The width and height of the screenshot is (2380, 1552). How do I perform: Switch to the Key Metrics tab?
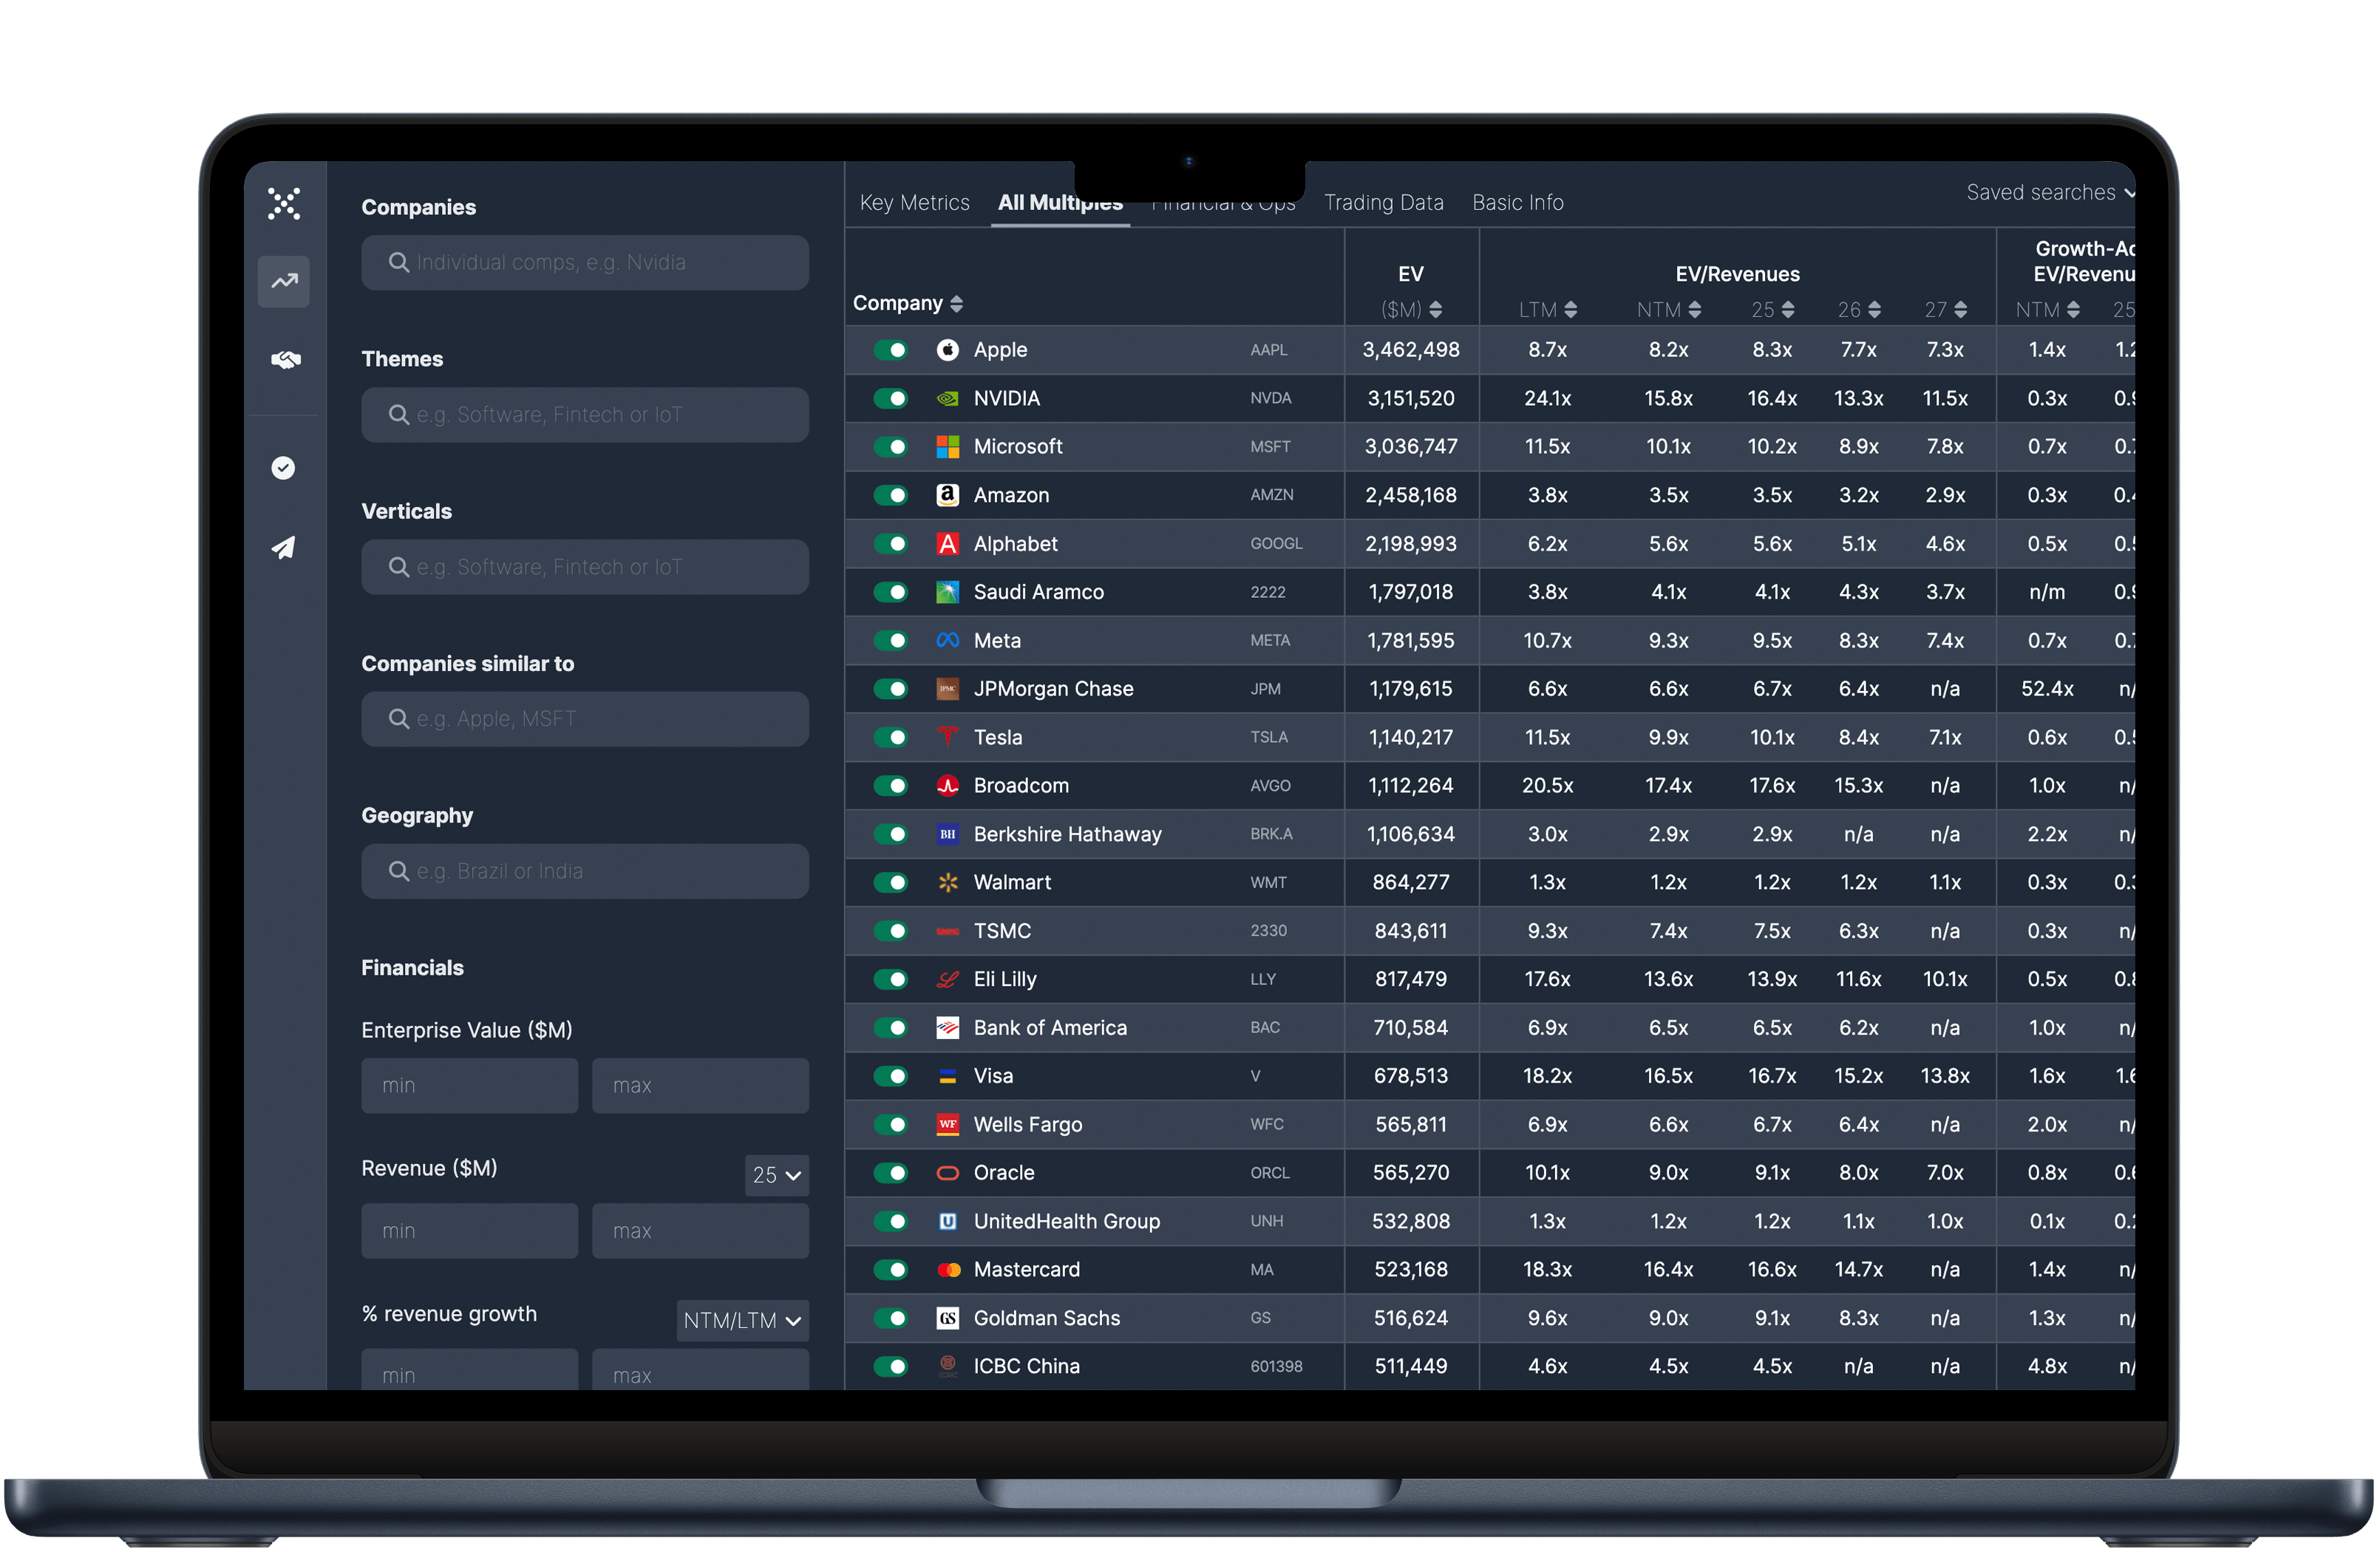pos(914,202)
